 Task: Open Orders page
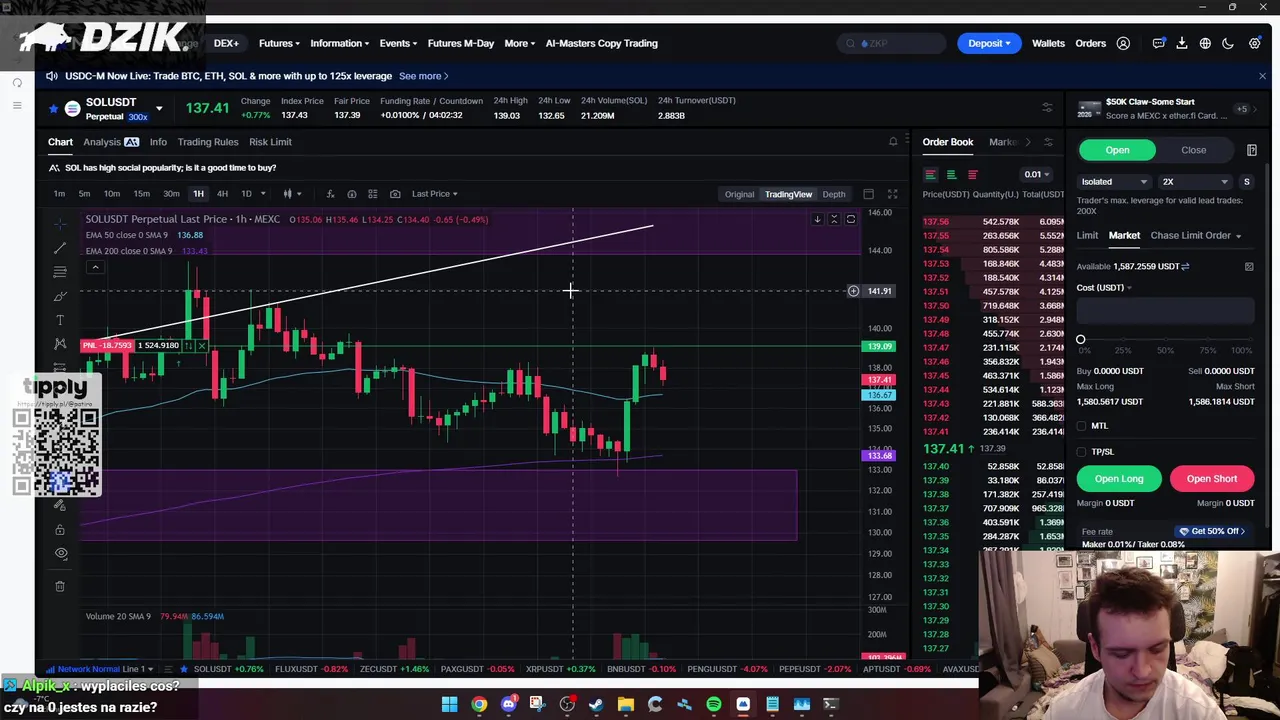[x=1090, y=43]
